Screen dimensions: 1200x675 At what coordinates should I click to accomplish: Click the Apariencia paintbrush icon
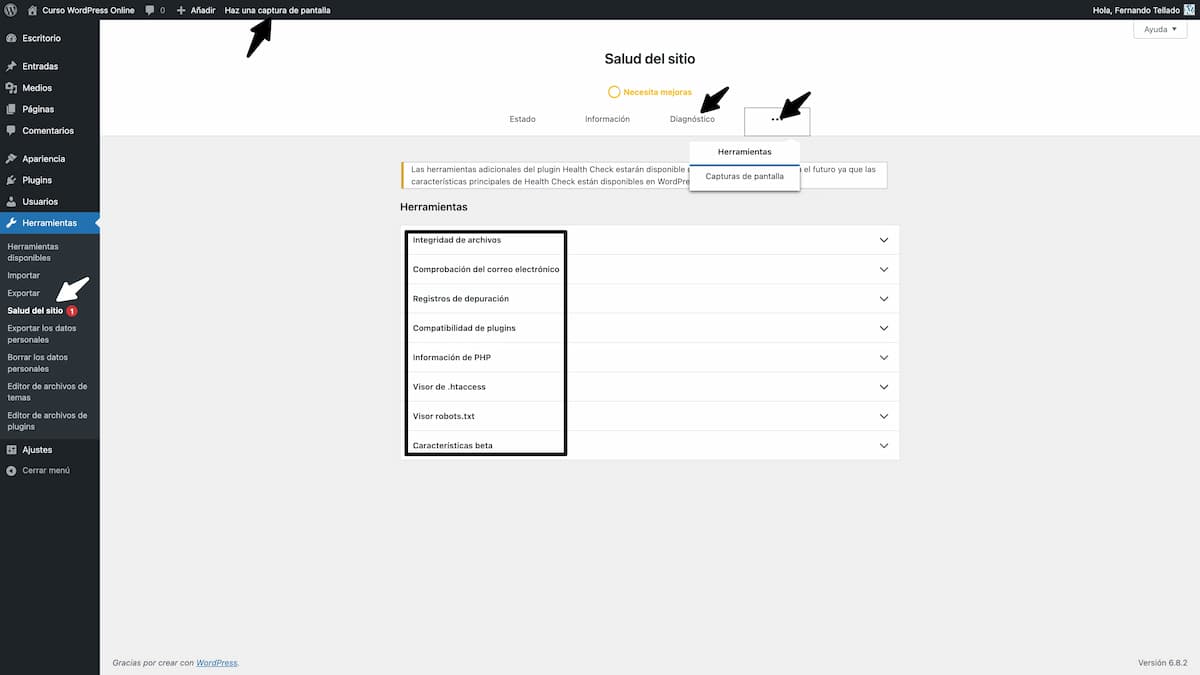(11, 158)
